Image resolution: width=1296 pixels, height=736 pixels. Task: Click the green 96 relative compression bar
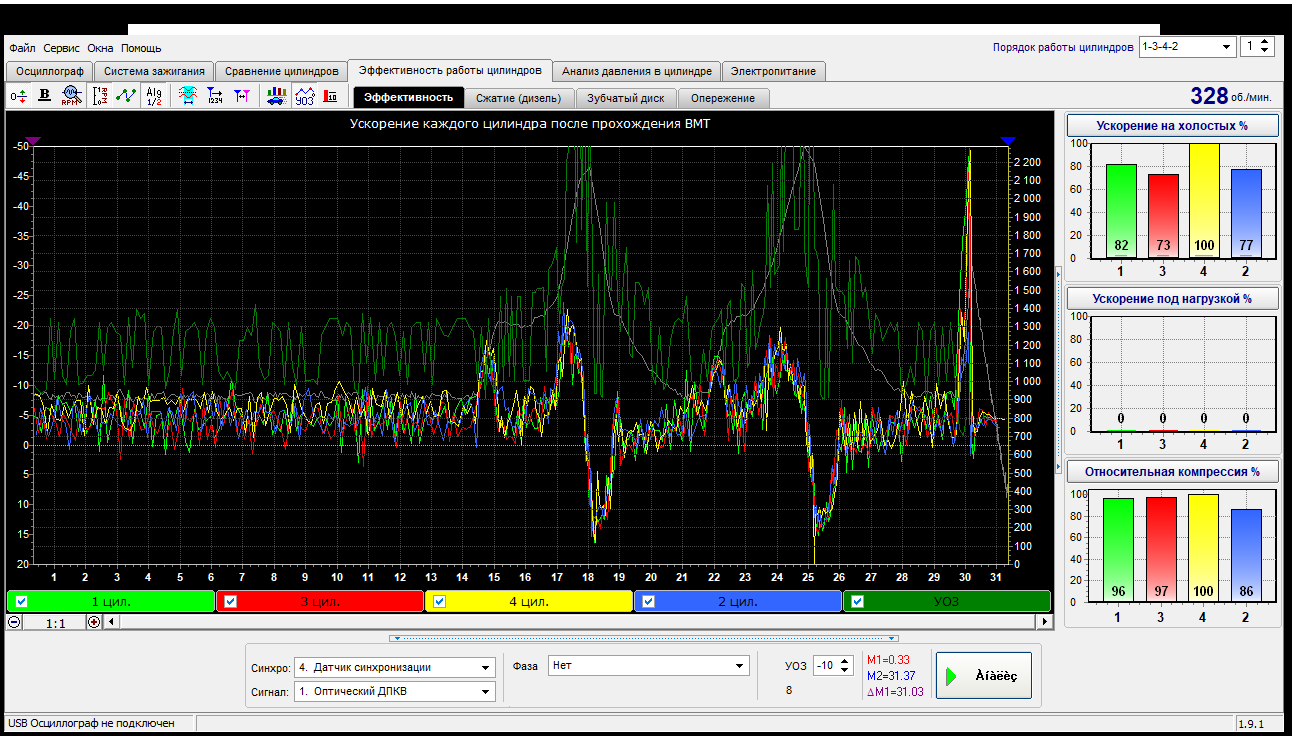coord(1119,550)
